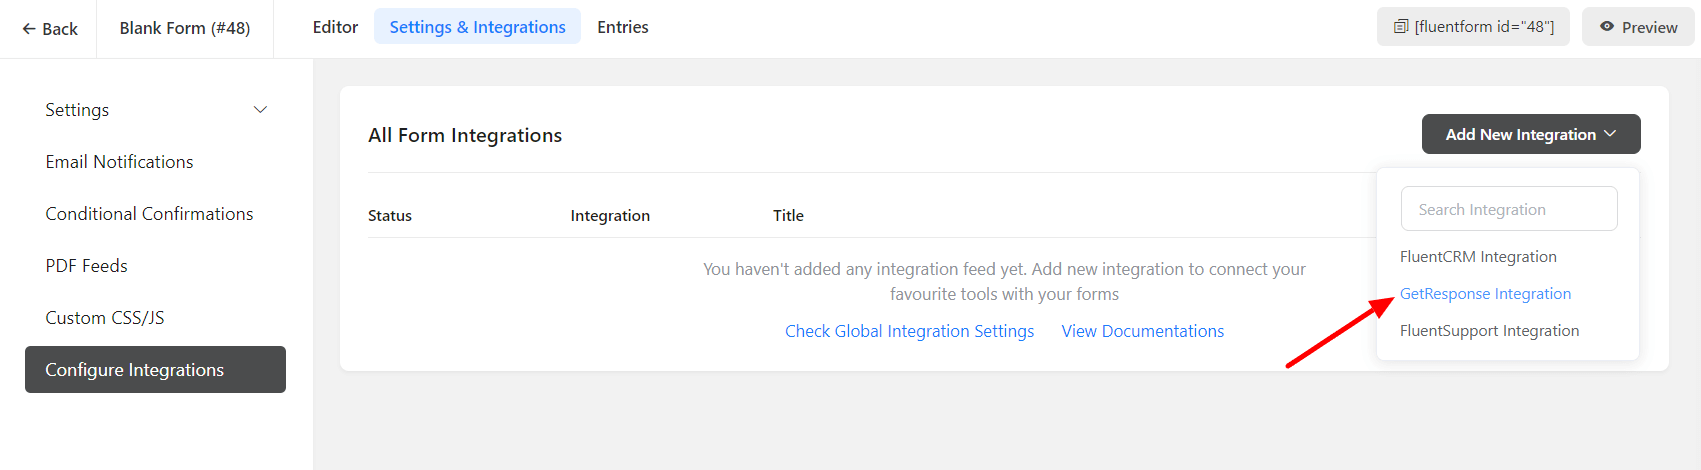Open the Check Global Integration Settings link

tap(909, 331)
